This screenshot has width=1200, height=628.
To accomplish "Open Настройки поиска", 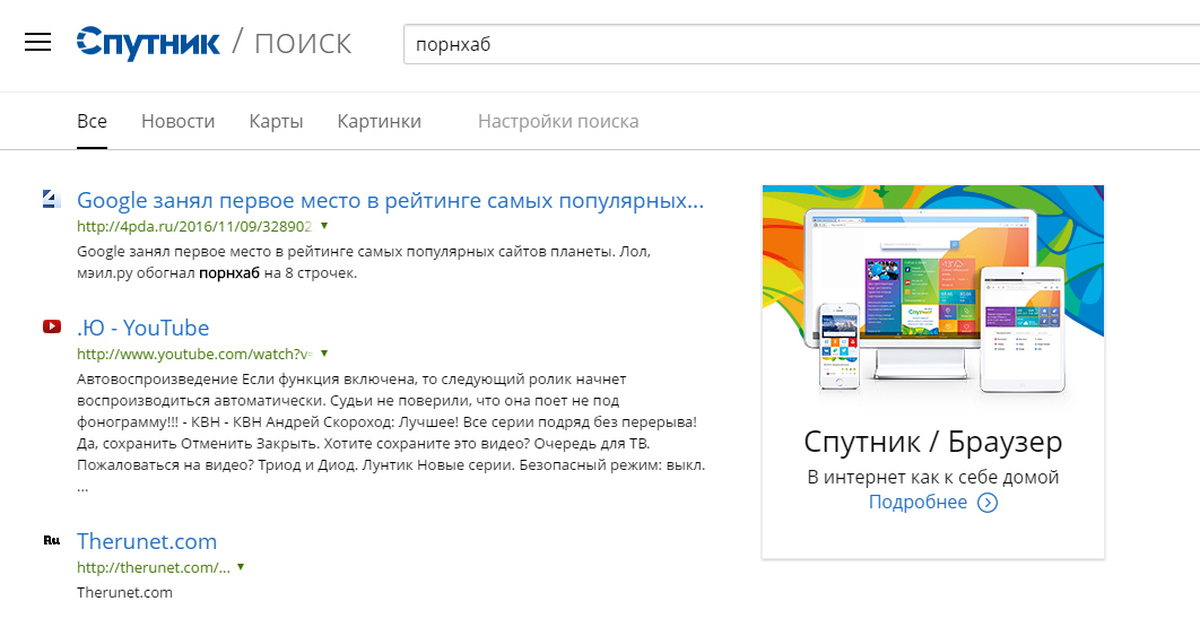I will tap(558, 121).
